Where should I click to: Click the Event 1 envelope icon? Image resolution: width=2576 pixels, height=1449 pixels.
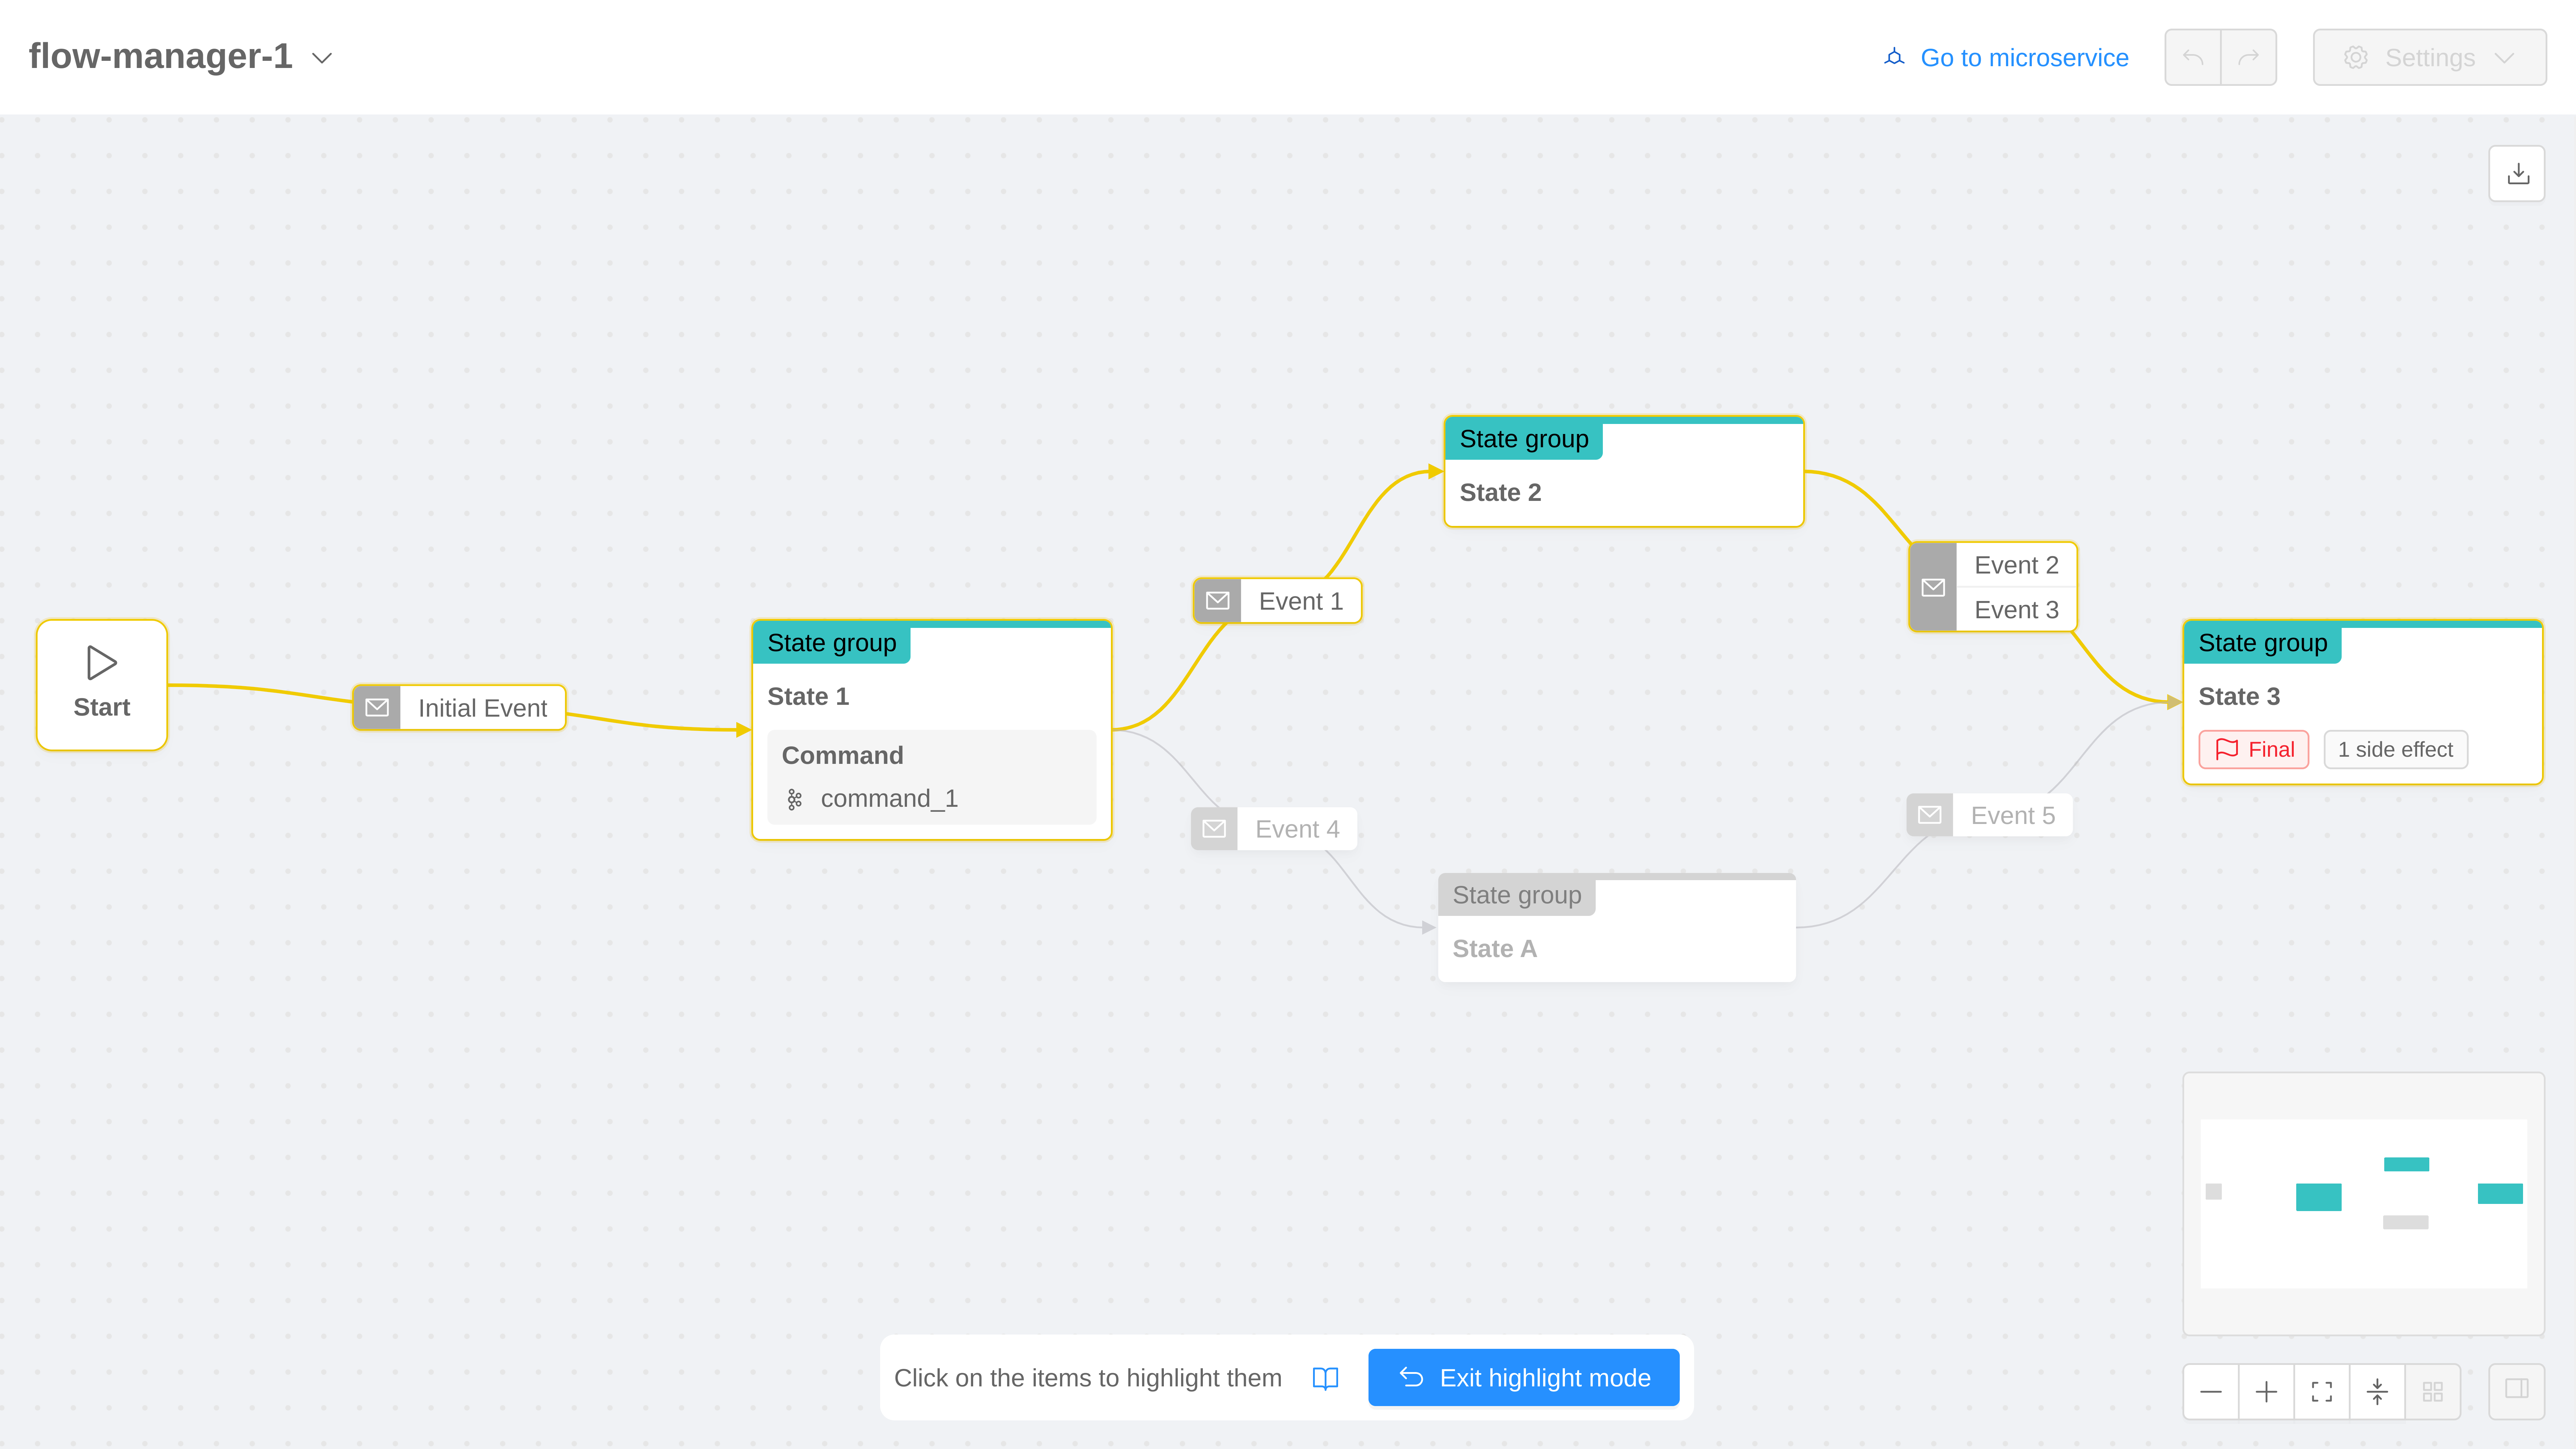(1217, 601)
